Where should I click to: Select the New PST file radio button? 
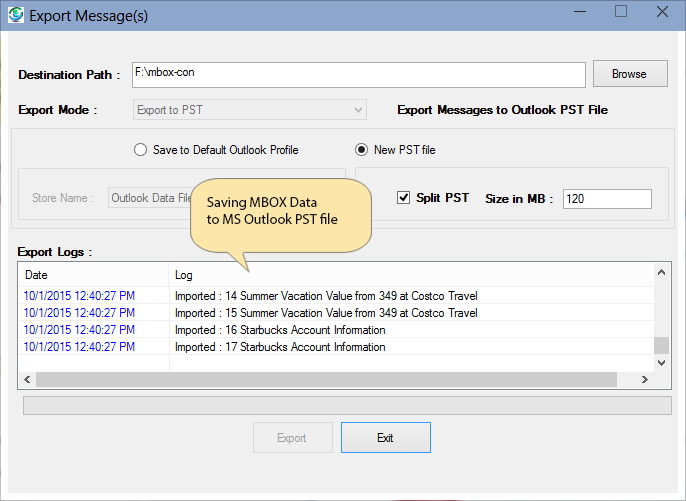point(363,150)
